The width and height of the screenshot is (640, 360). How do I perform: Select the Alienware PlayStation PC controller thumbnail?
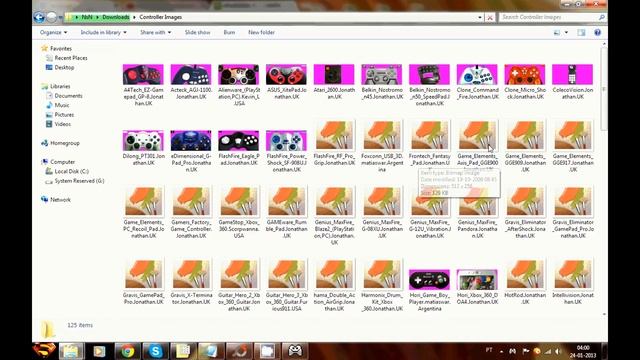point(238,74)
